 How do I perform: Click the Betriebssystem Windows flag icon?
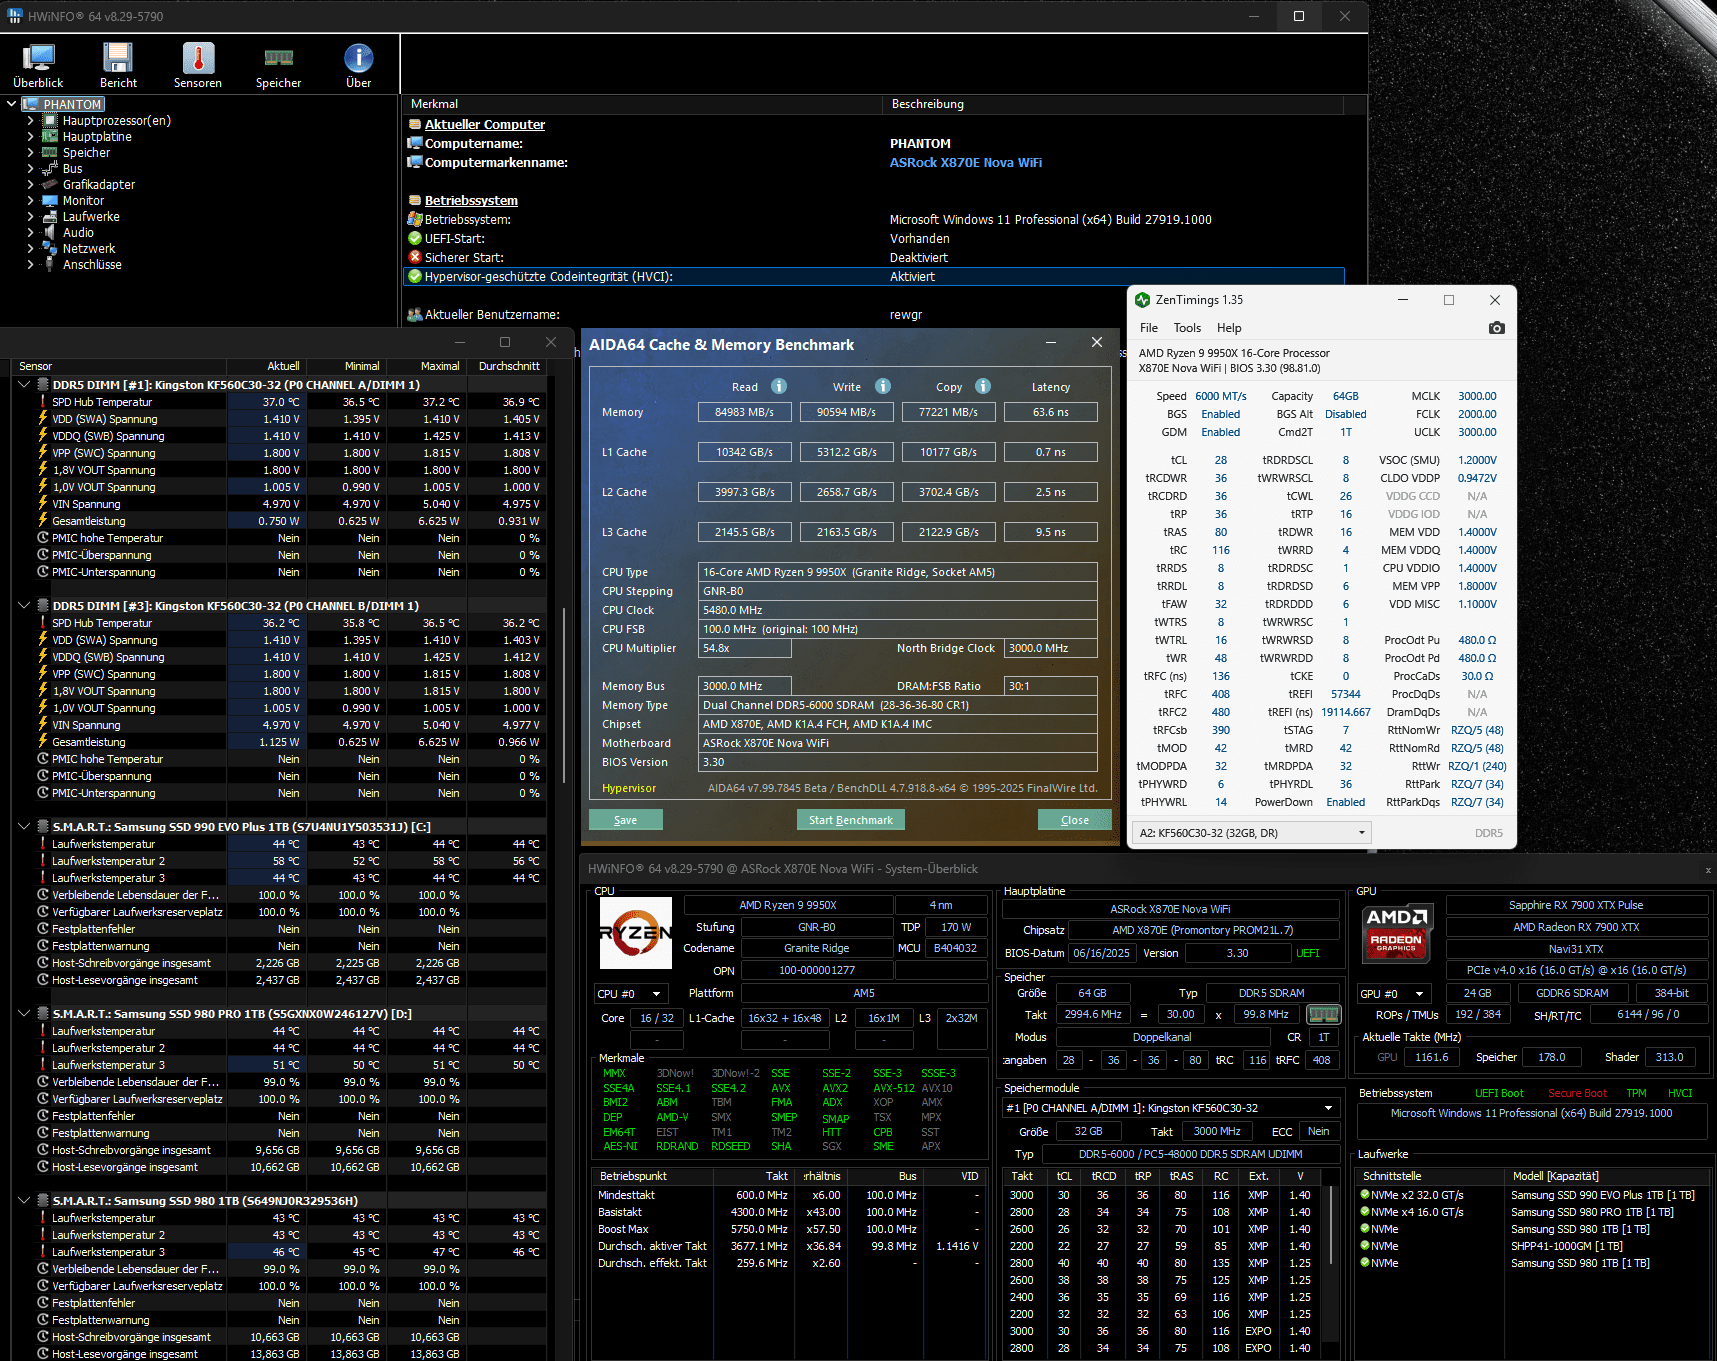pyautogui.click(x=415, y=220)
